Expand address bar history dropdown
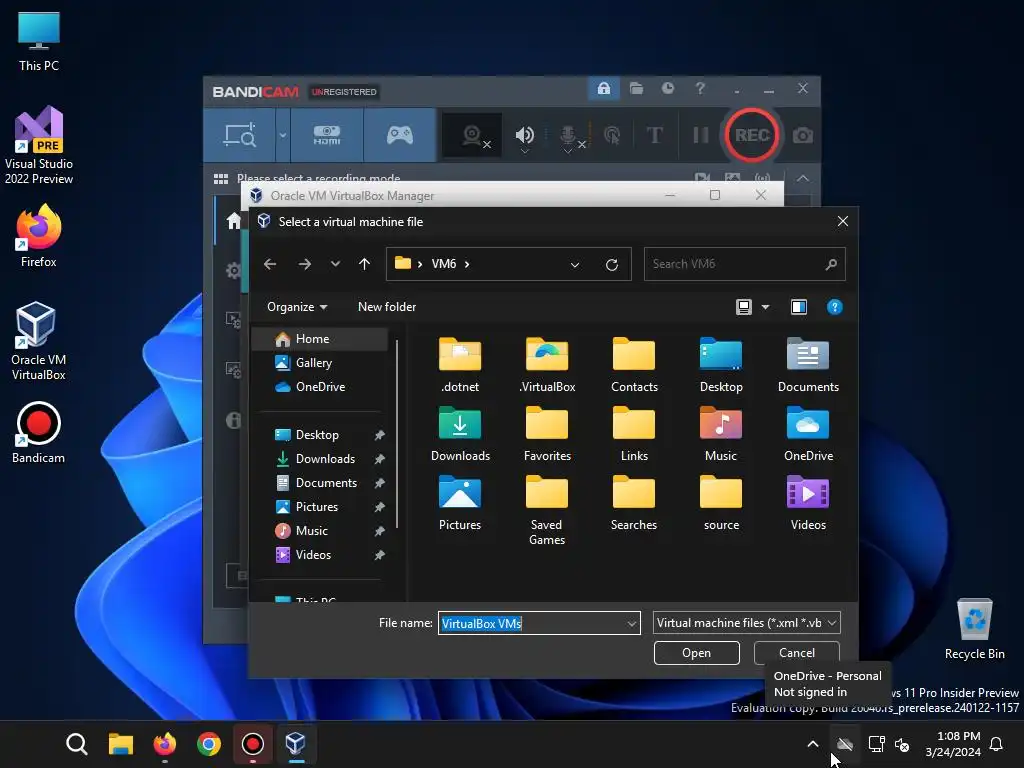The width and height of the screenshot is (1024, 768). tap(575, 264)
